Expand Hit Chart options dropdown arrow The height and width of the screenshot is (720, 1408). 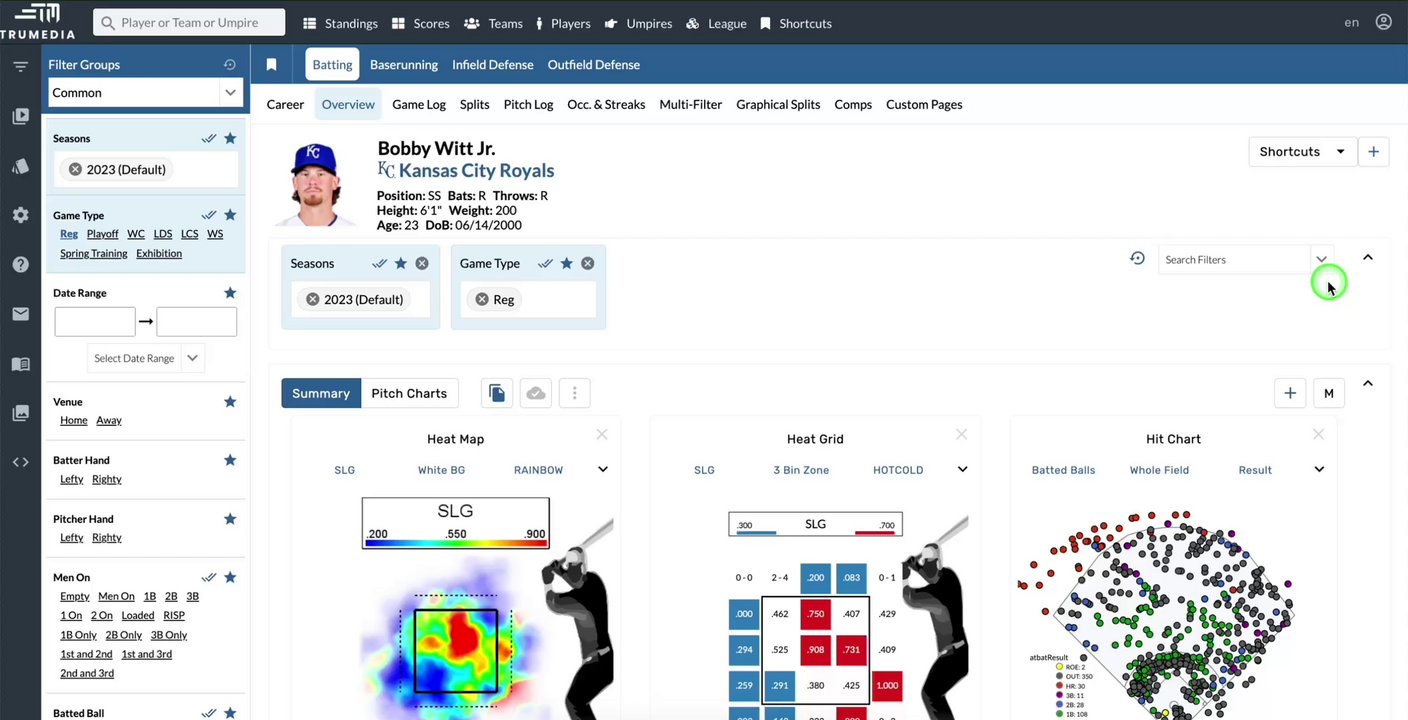coord(1319,469)
